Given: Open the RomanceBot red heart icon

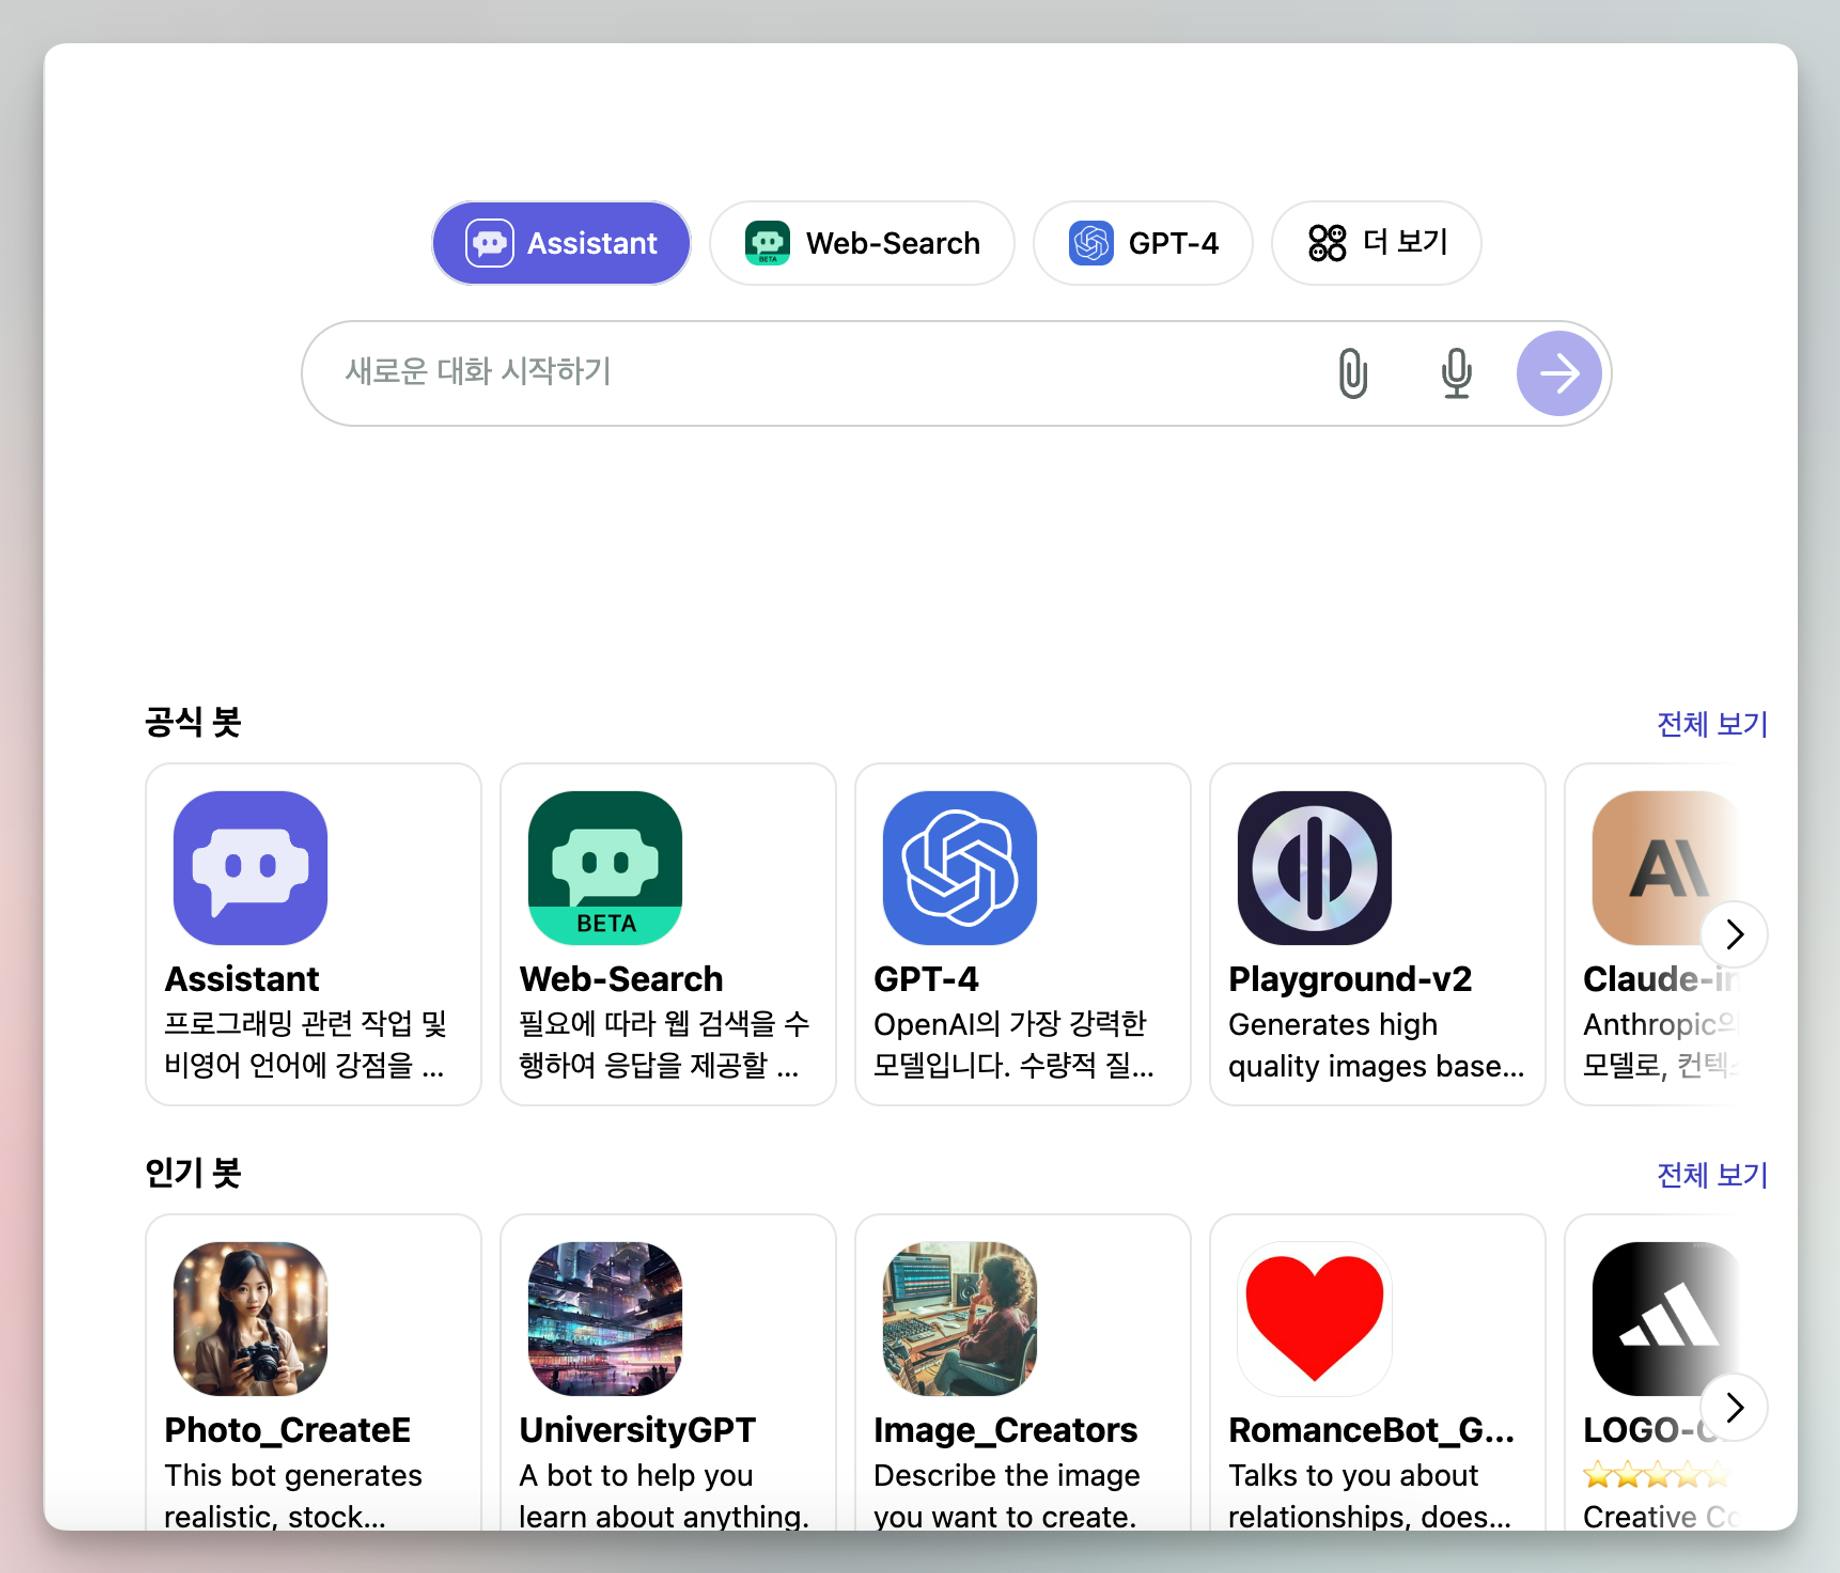Looking at the screenshot, I should (1314, 1318).
